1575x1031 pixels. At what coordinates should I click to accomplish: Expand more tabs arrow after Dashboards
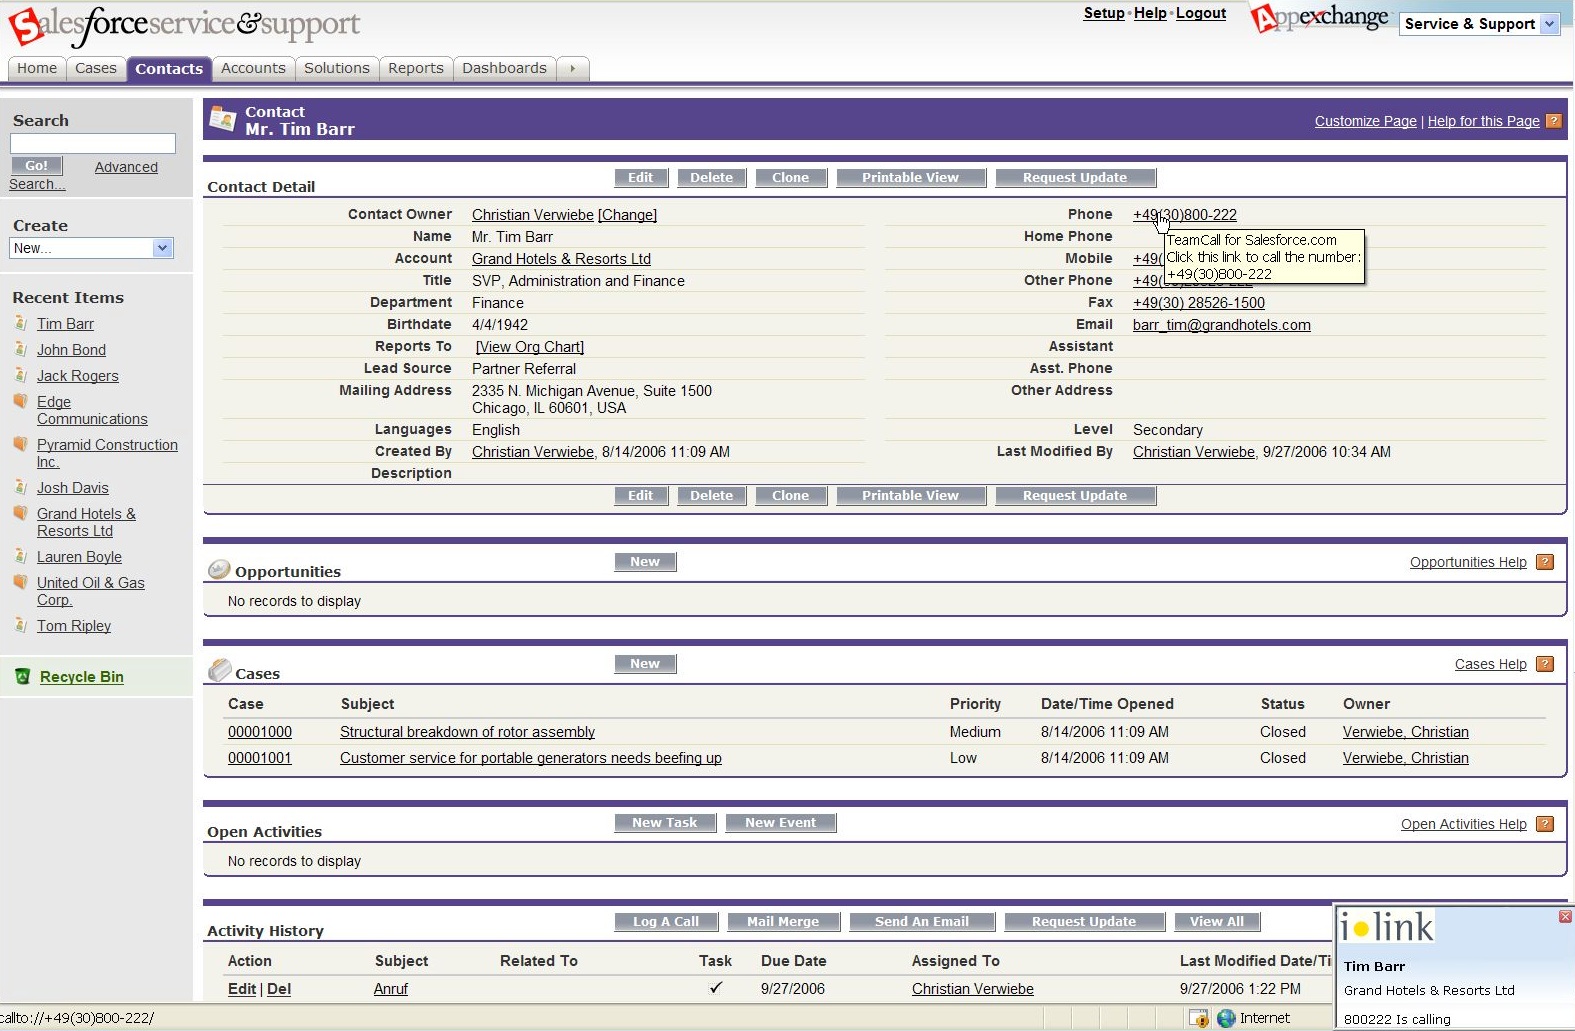coord(572,68)
